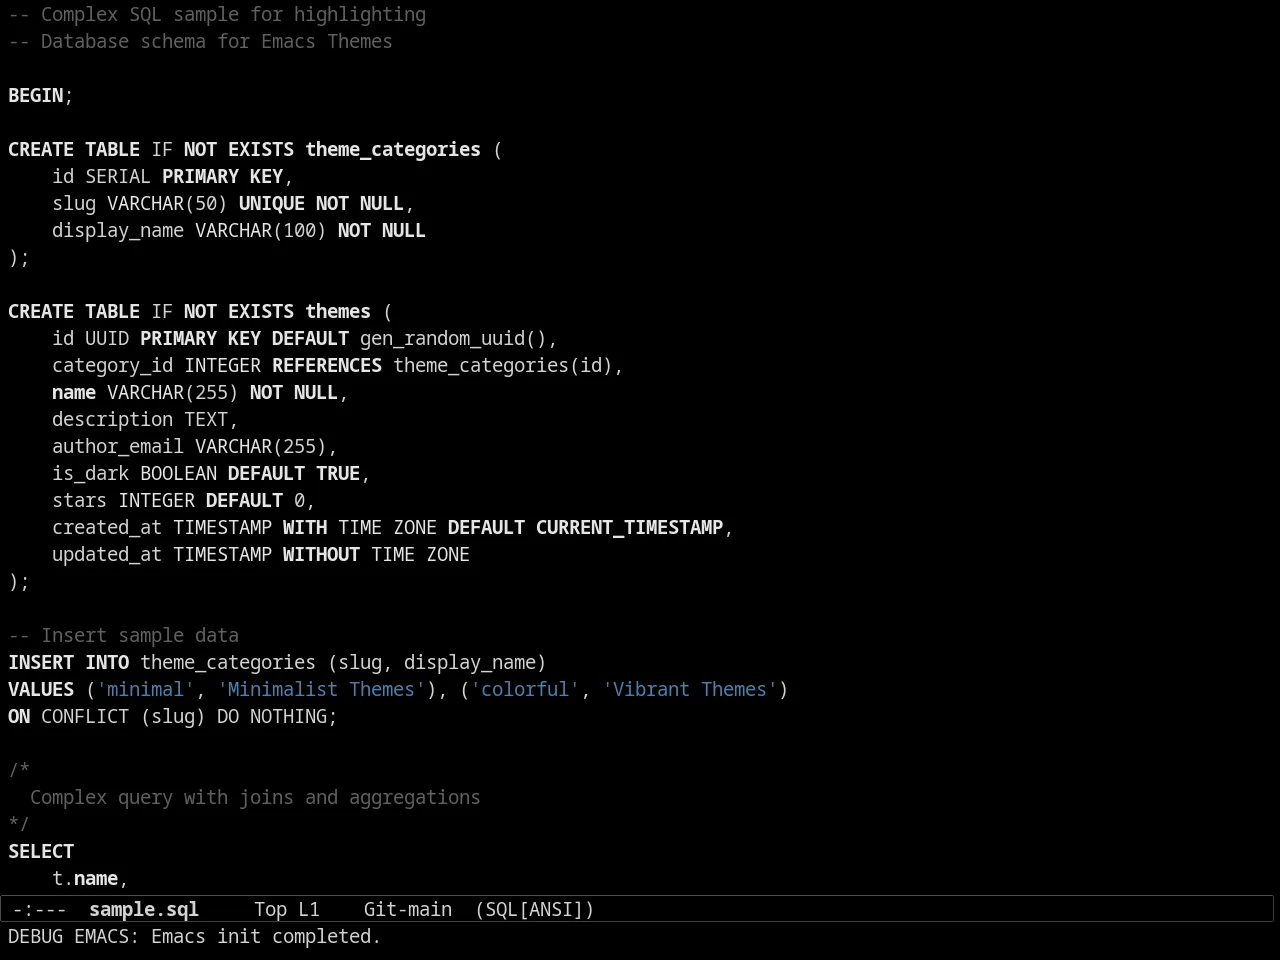
Task: Click 'id SERIAL PRIMARY KEY' line
Action: click(173, 176)
